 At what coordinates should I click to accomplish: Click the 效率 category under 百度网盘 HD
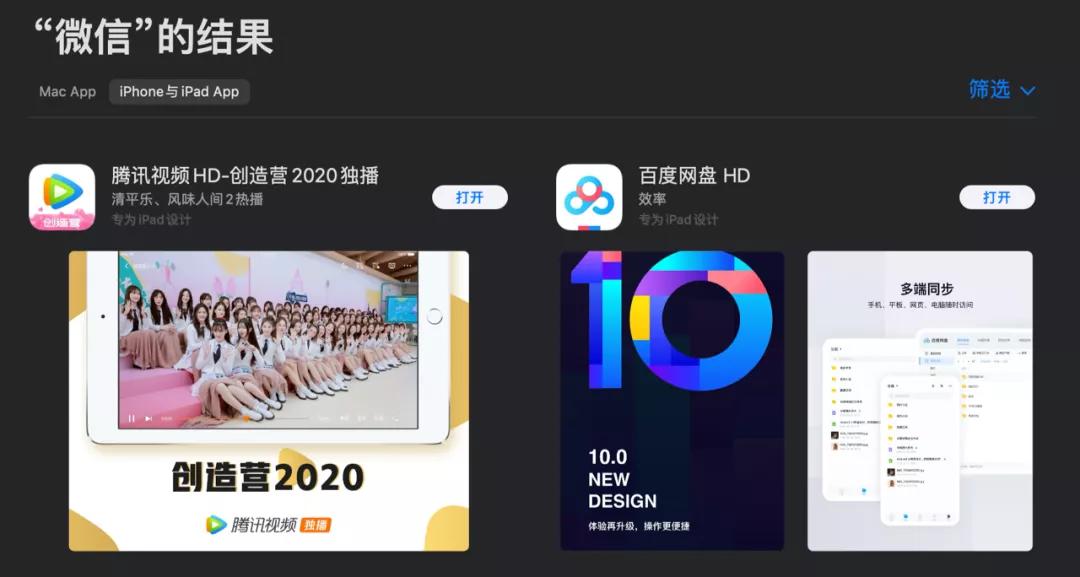pyautogui.click(x=652, y=199)
